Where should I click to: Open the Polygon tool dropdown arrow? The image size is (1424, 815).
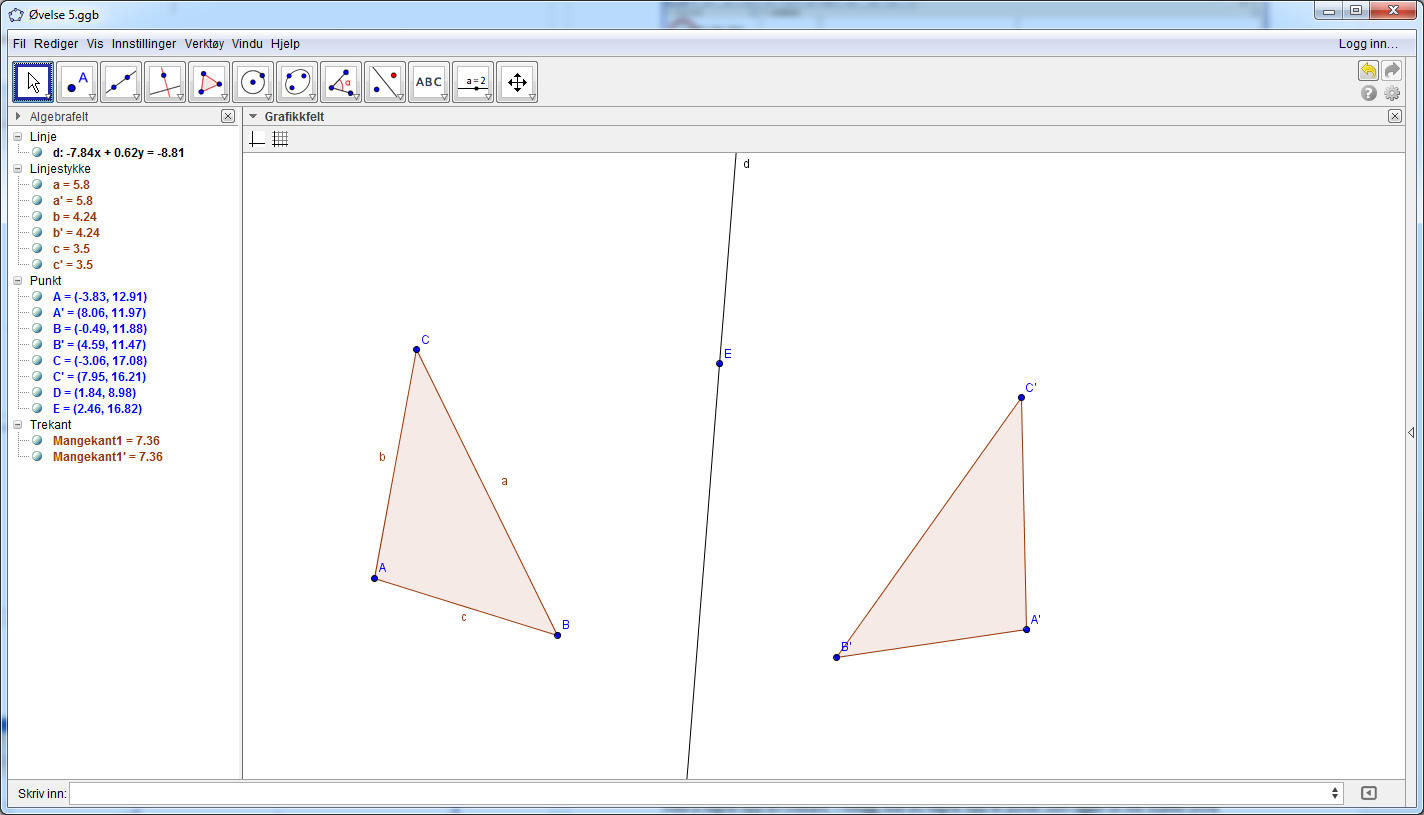224,98
